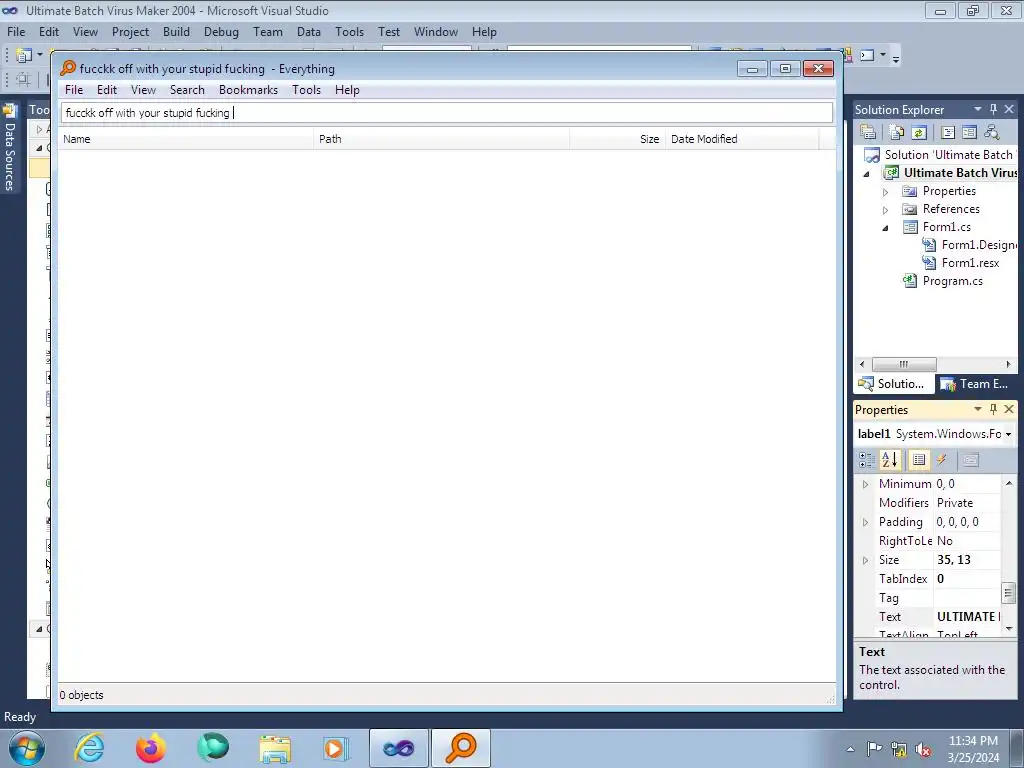Viewport: 1024px width, 768px height.
Task: Switch to Solution Explorer bottom tab
Action: pos(892,384)
